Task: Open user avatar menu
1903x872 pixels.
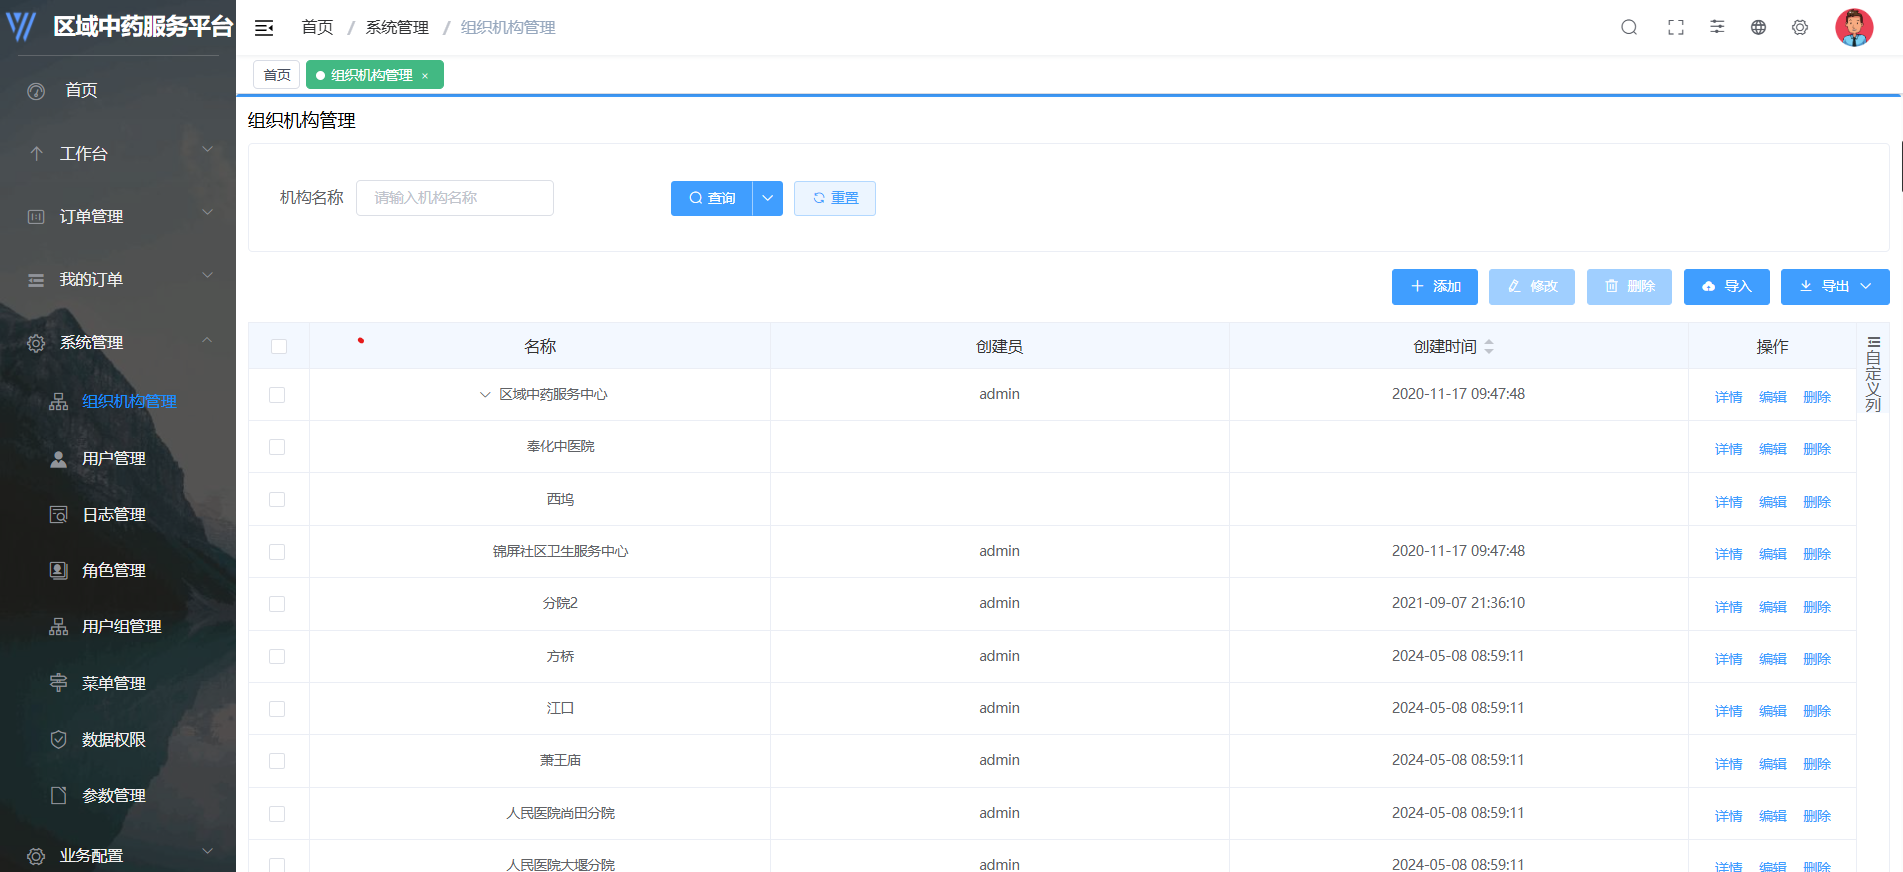Action: [1854, 28]
